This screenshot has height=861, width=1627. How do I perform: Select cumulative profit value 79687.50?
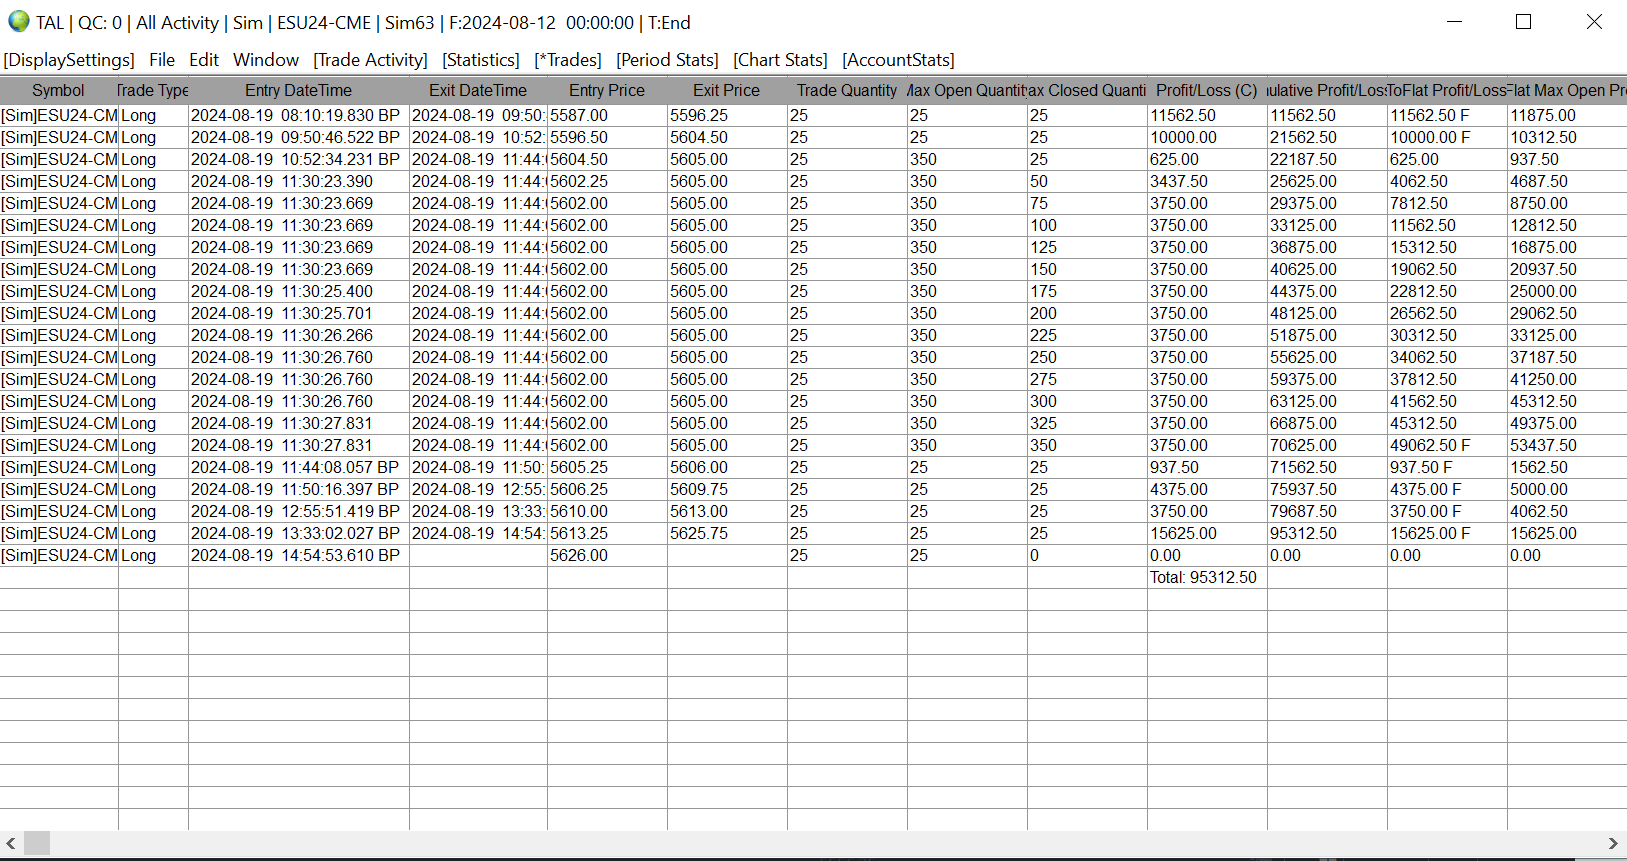pos(1327,511)
